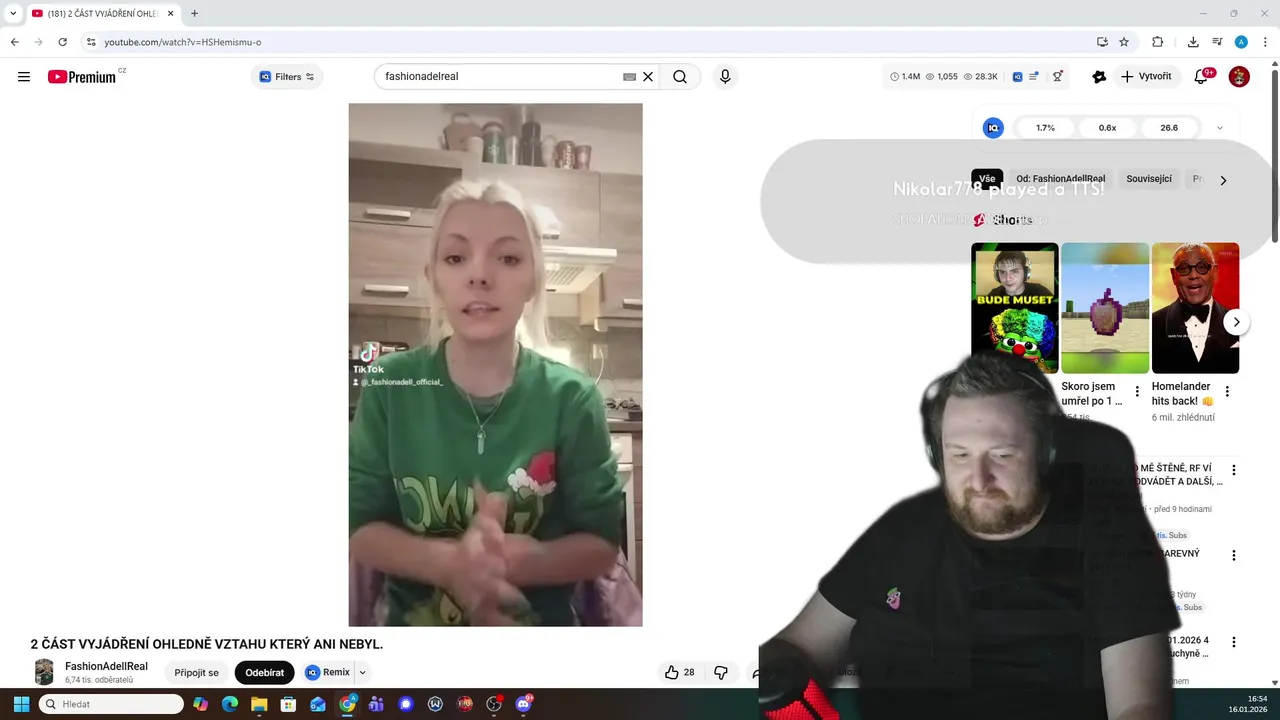Image resolution: width=1280 pixels, height=720 pixels.
Task: Open the Homelander hits back short thumbnail
Action: 1195,308
